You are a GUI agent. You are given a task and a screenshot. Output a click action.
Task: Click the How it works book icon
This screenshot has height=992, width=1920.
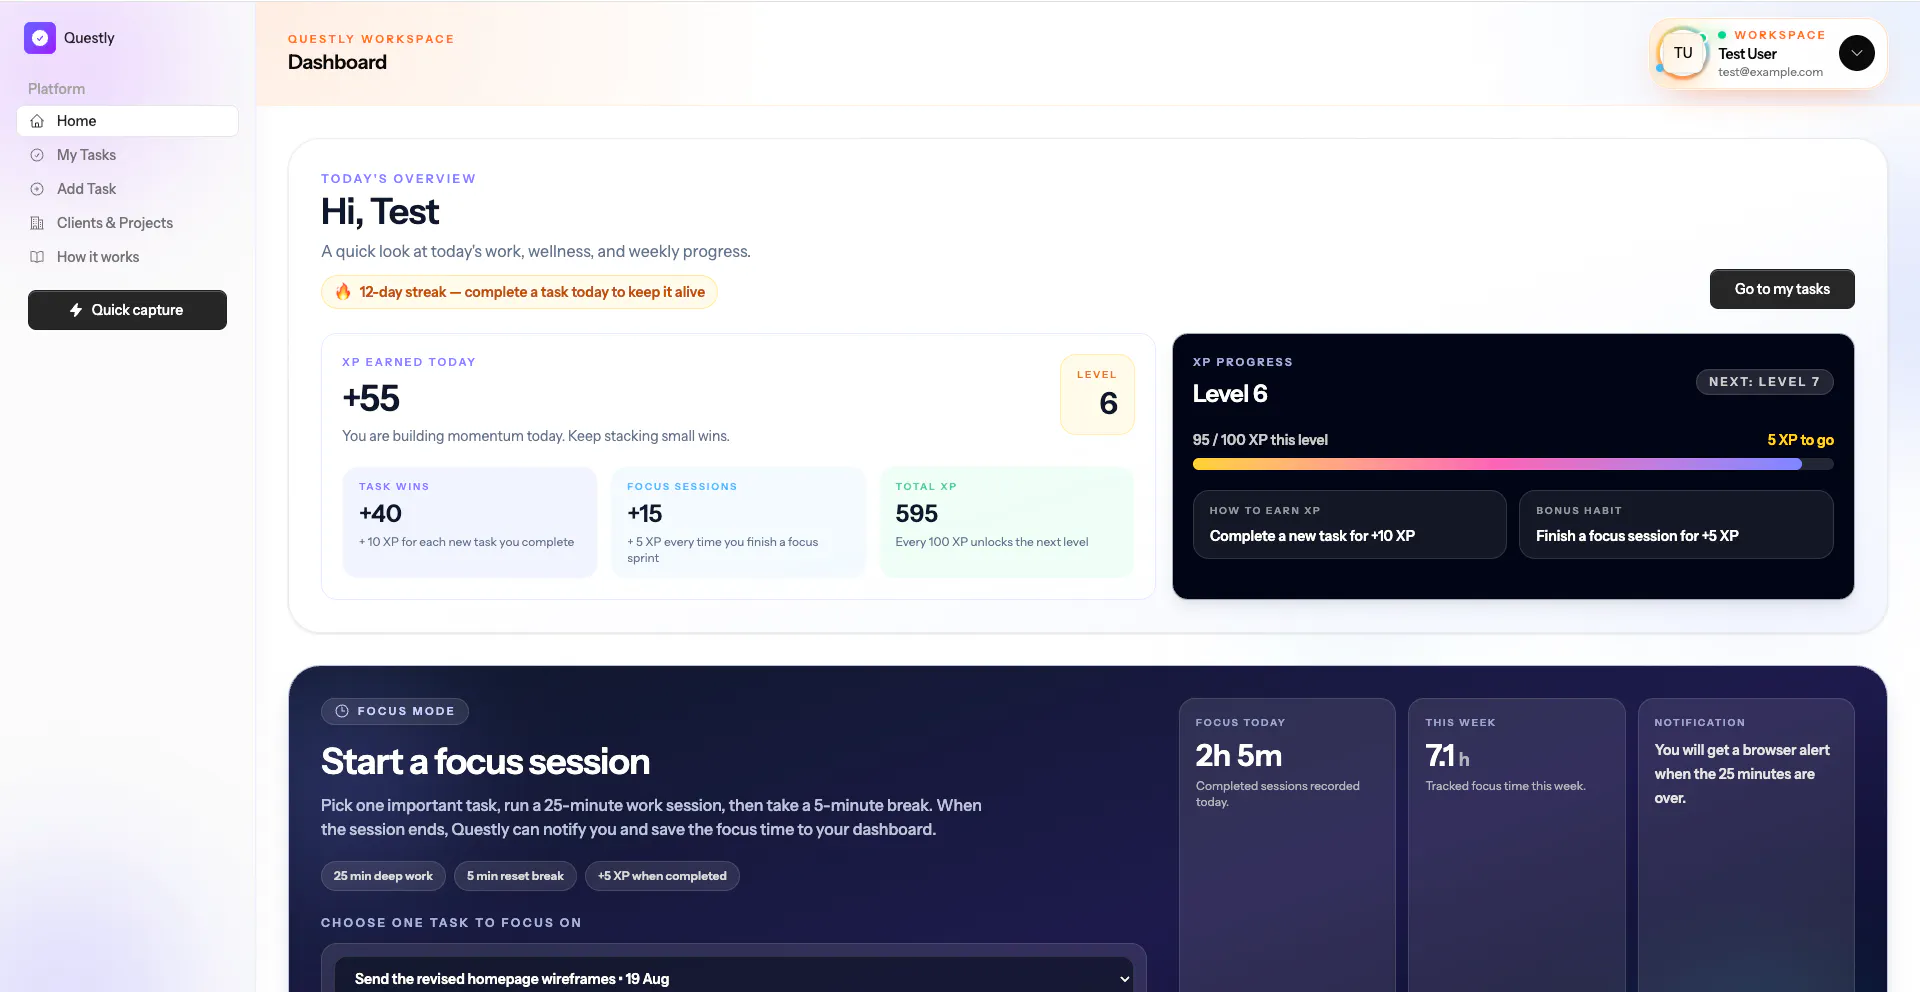click(37, 257)
